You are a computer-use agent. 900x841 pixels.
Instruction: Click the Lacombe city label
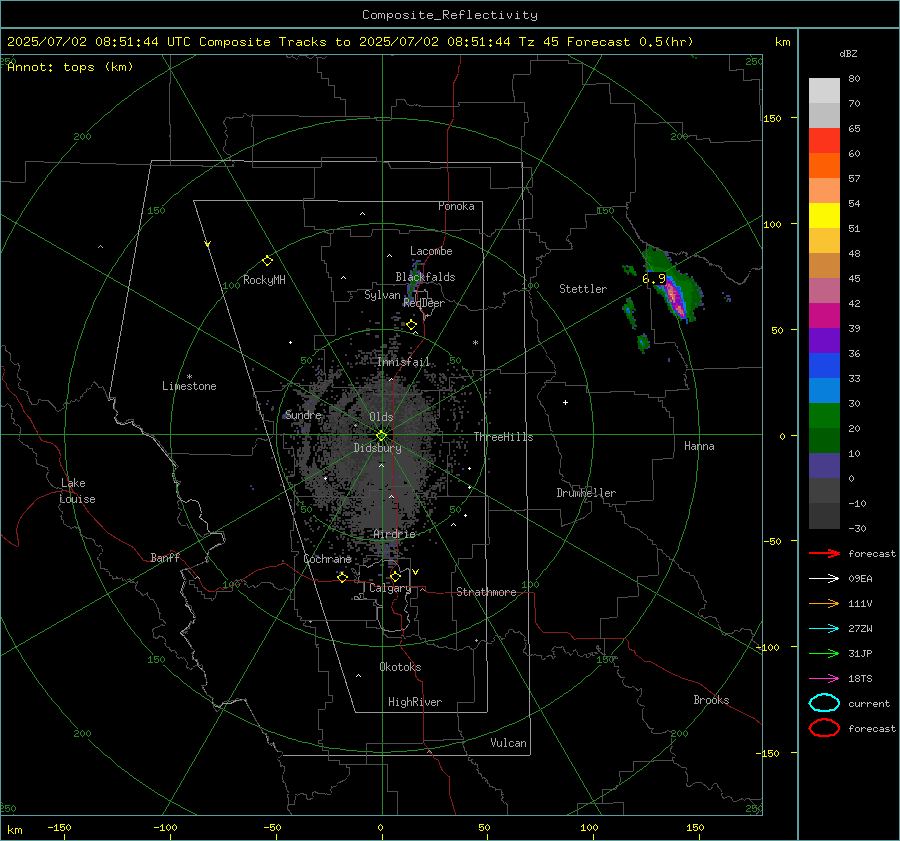[x=431, y=251]
